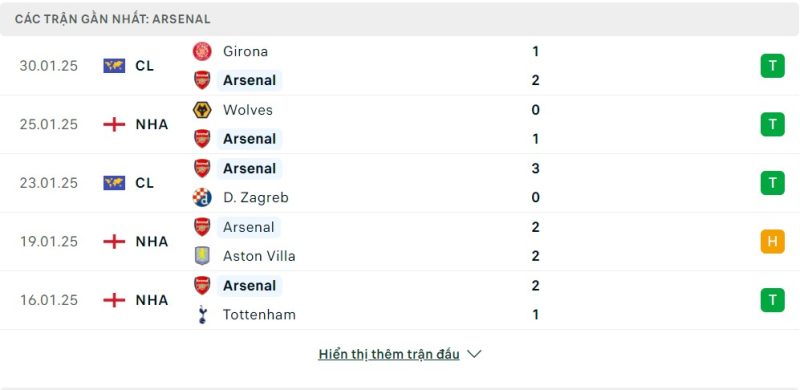Open the D. Zagreb team name
Image resolution: width=800 pixels, height=390 pixels.
click(256, 198)
